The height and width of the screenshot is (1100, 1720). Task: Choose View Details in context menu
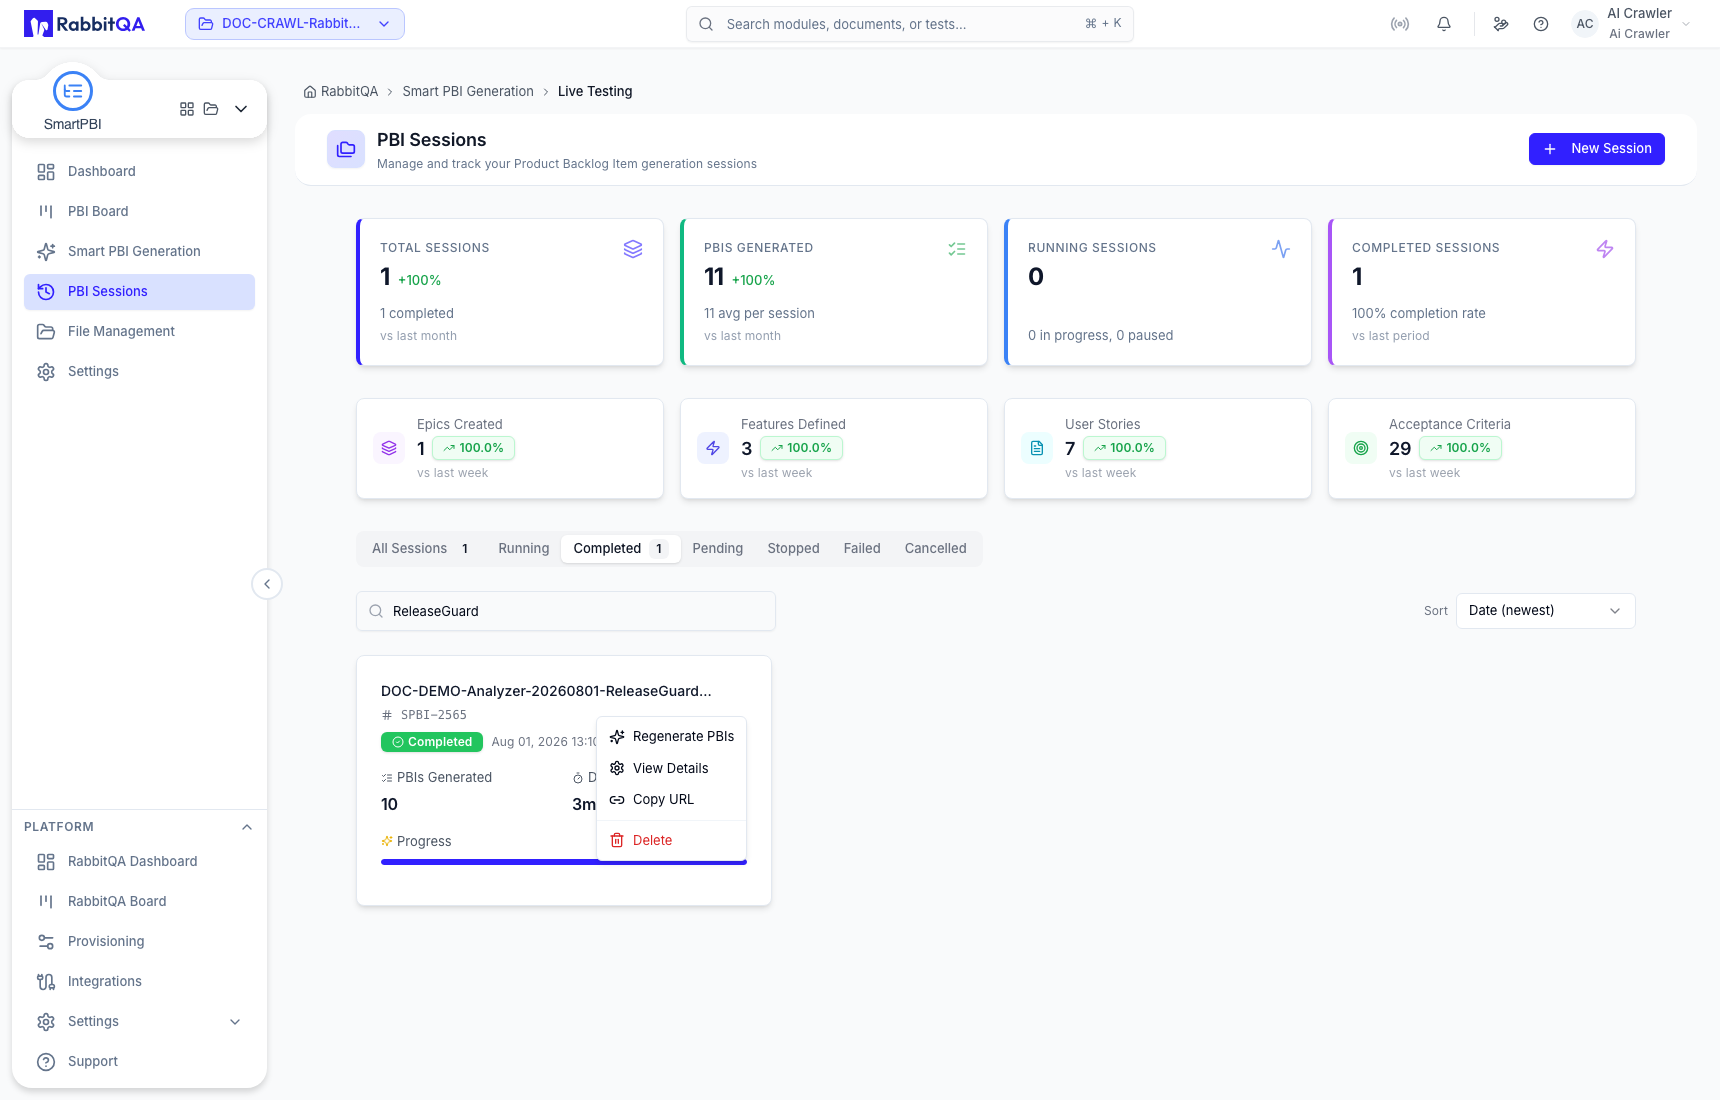click(x=671, y=768)
